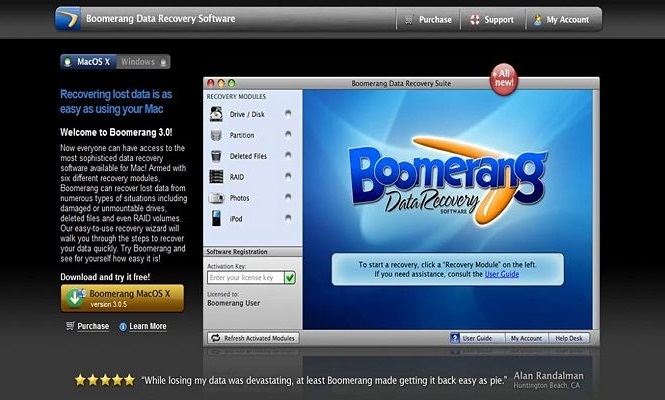The width and height of the screenshot is (665, 400).
Task: Select the Deleted Files trash icon
Action: 216,156
